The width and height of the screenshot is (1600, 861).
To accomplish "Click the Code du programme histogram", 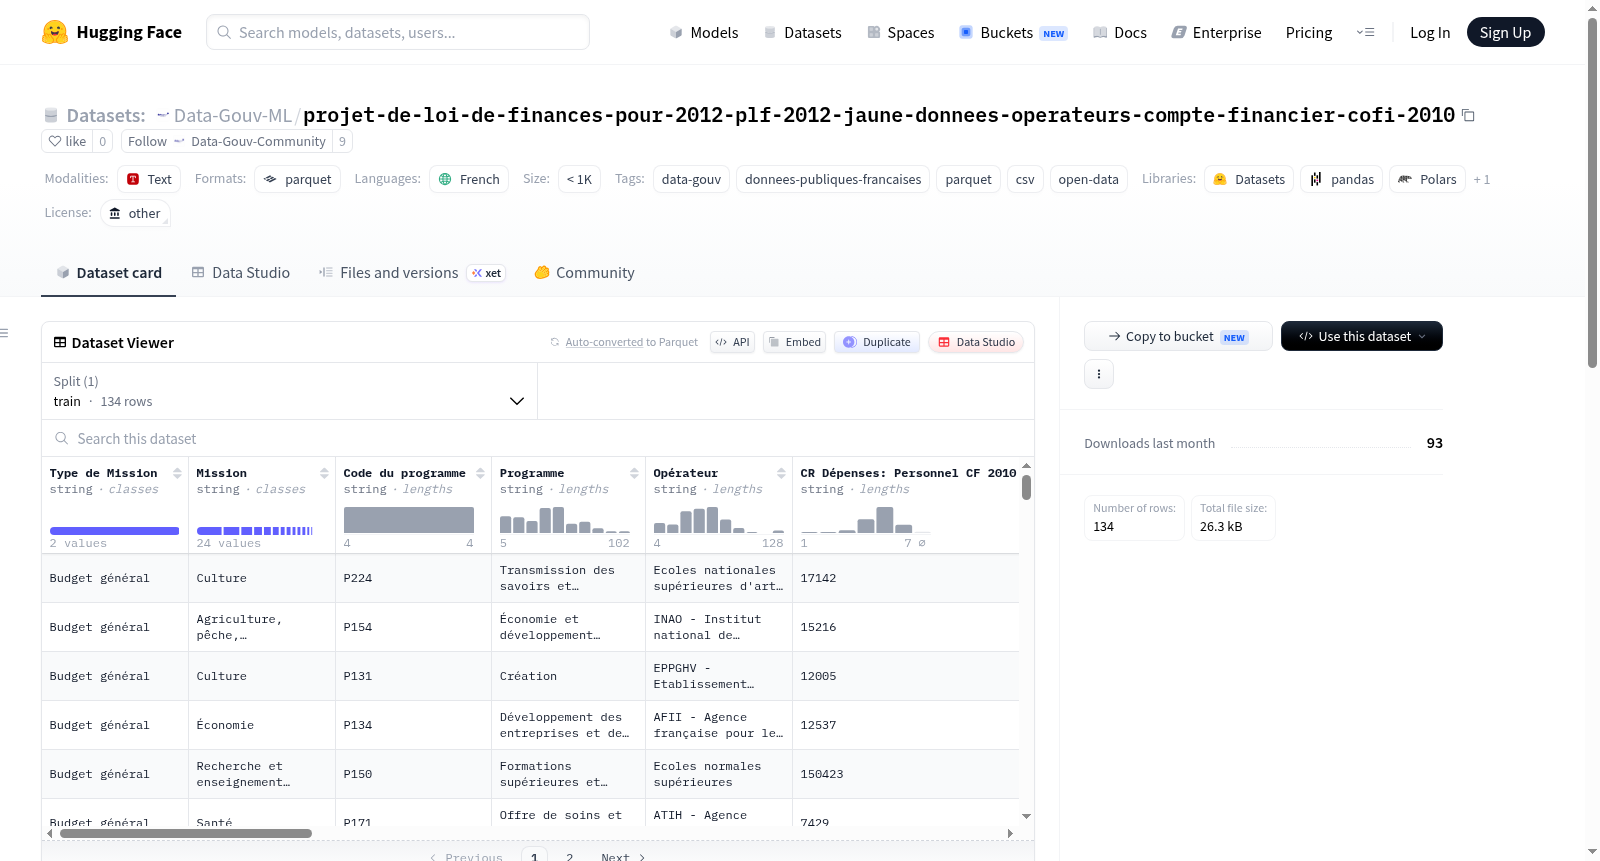I will coord(409,520).
